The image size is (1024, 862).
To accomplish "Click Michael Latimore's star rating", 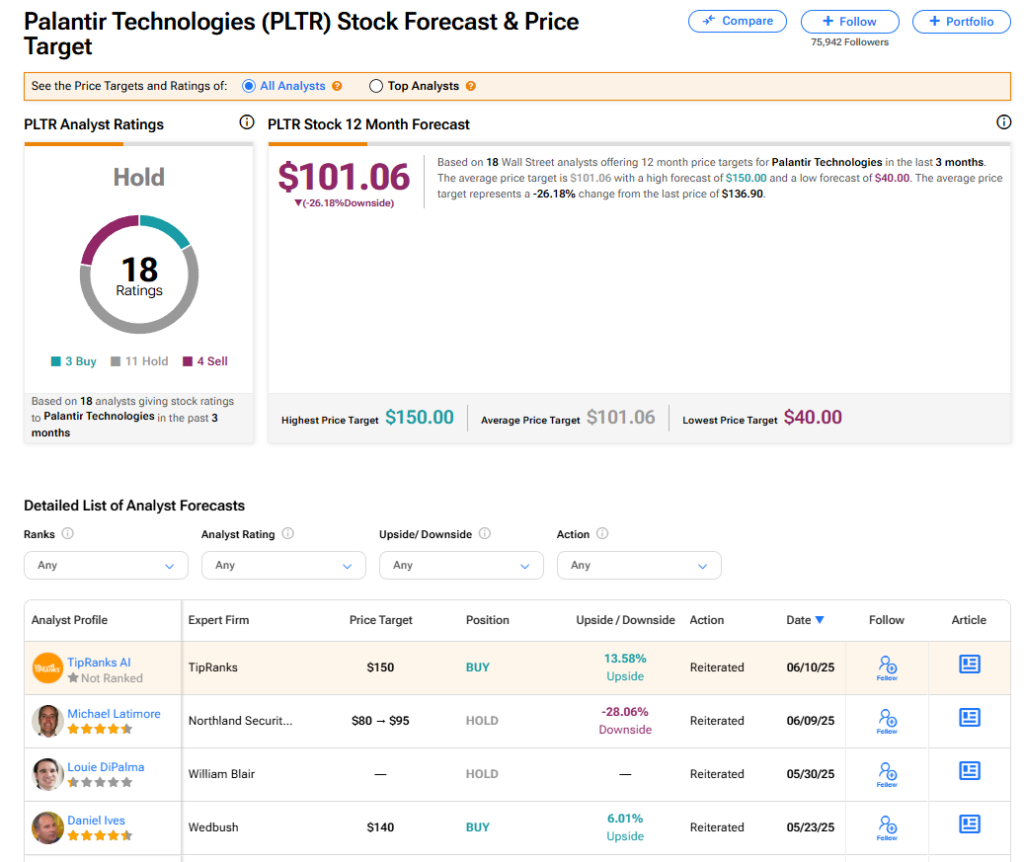I will [x=100, y=729].
